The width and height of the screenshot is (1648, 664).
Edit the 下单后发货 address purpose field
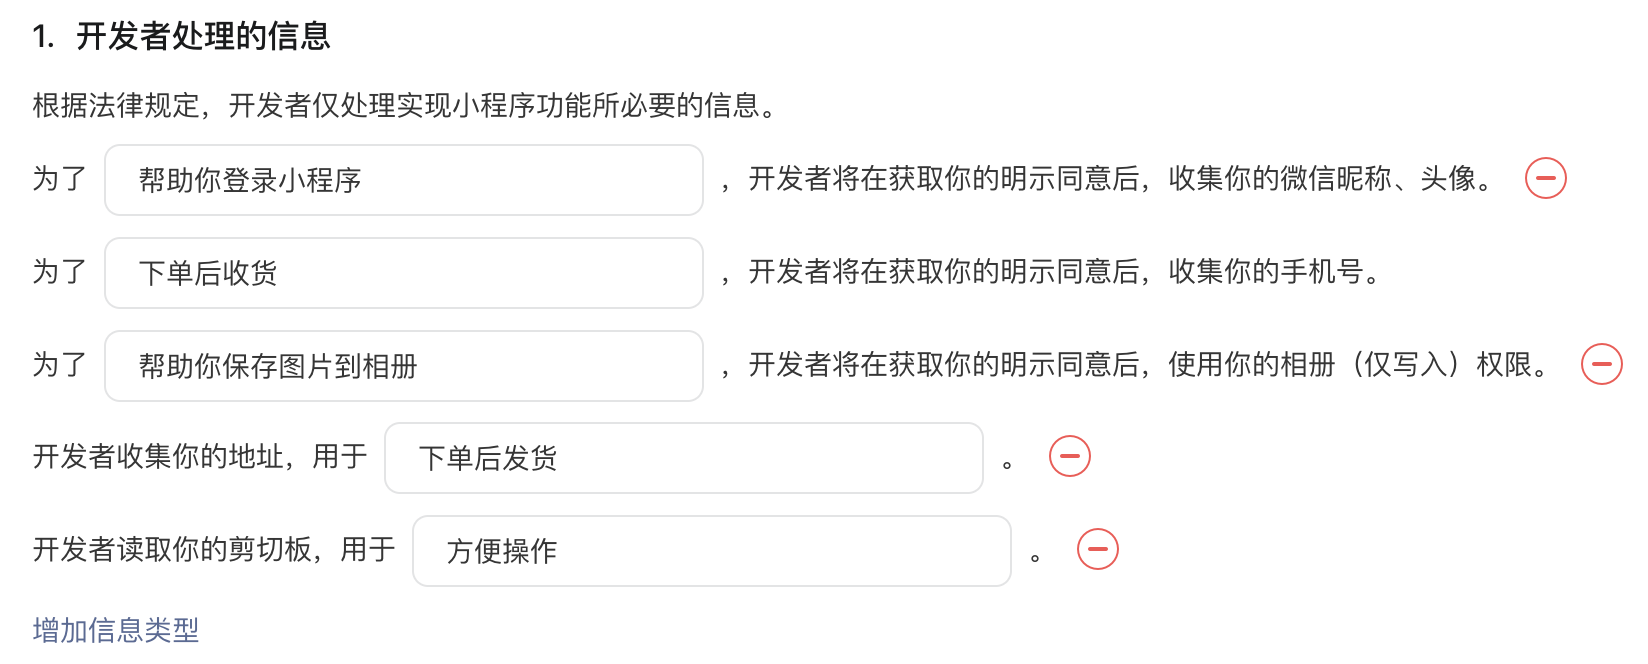pos(684,458)
